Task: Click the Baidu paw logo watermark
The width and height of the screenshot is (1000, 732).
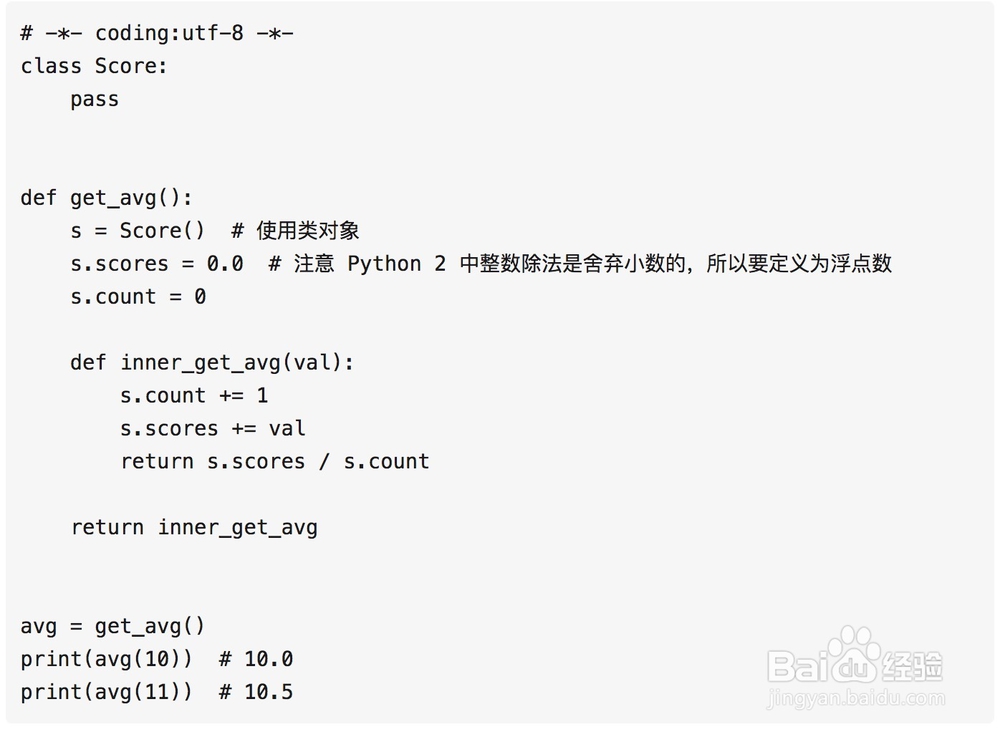Action: [x=855, y=657]
